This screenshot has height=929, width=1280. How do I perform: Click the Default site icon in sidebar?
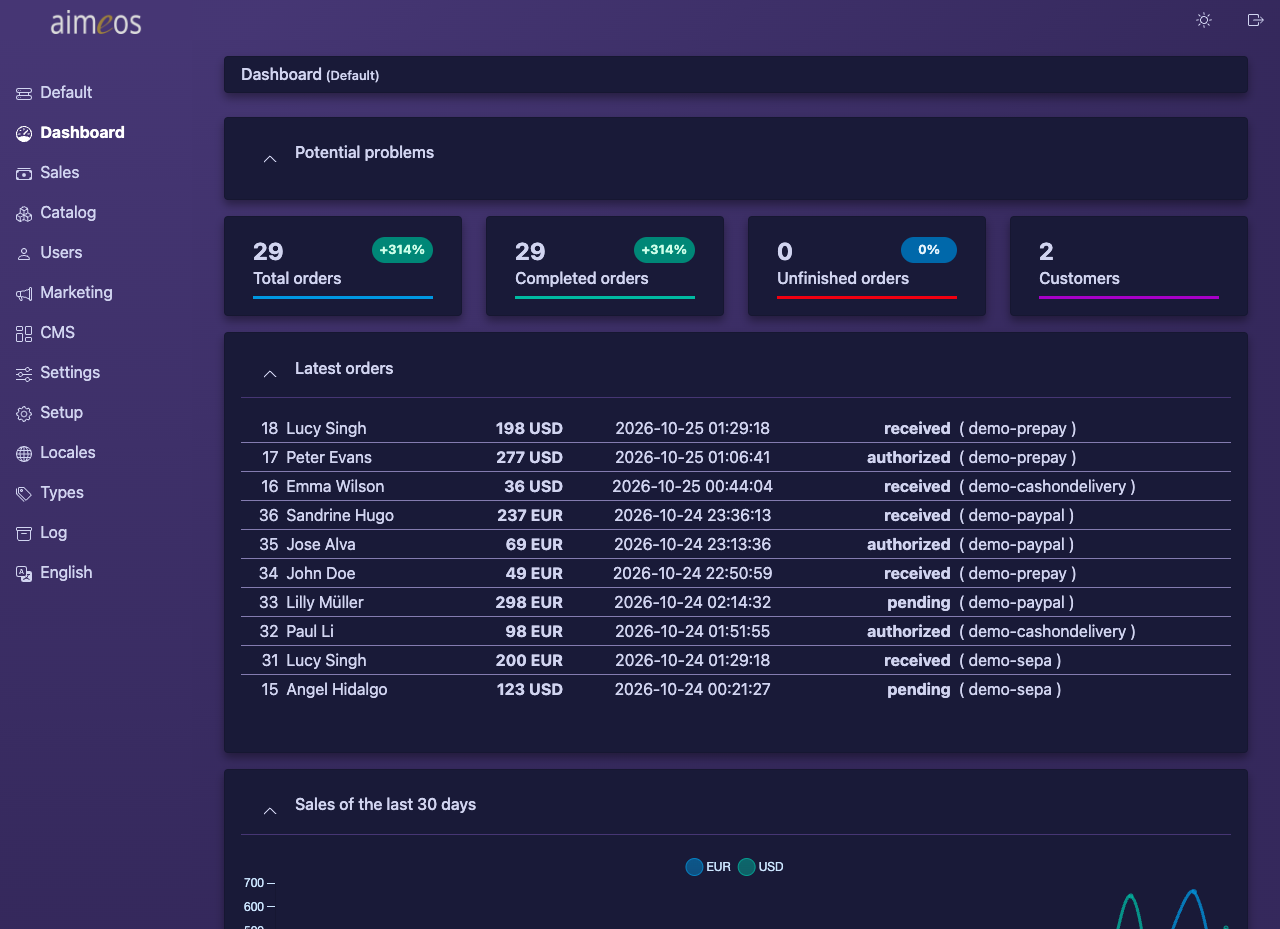[24, 93]
